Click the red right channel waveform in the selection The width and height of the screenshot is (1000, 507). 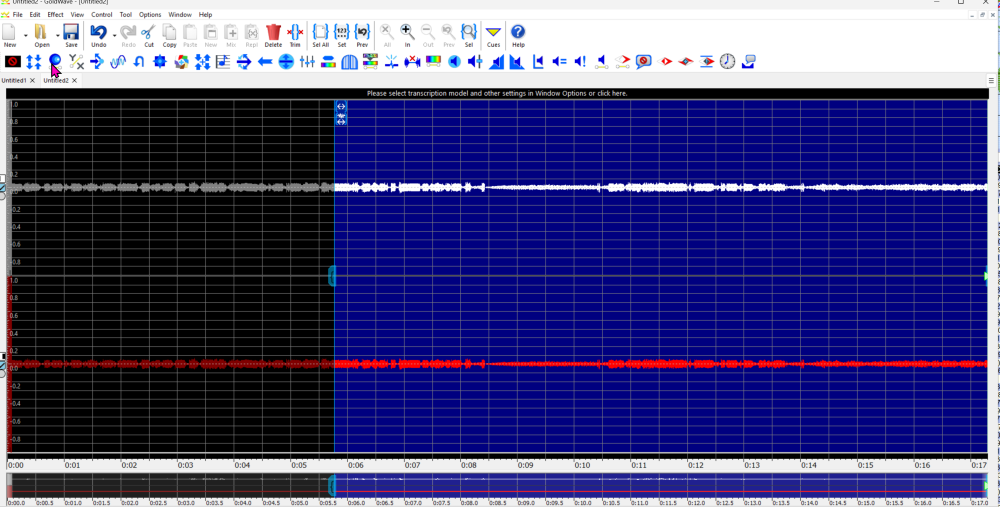pos(660,364)
